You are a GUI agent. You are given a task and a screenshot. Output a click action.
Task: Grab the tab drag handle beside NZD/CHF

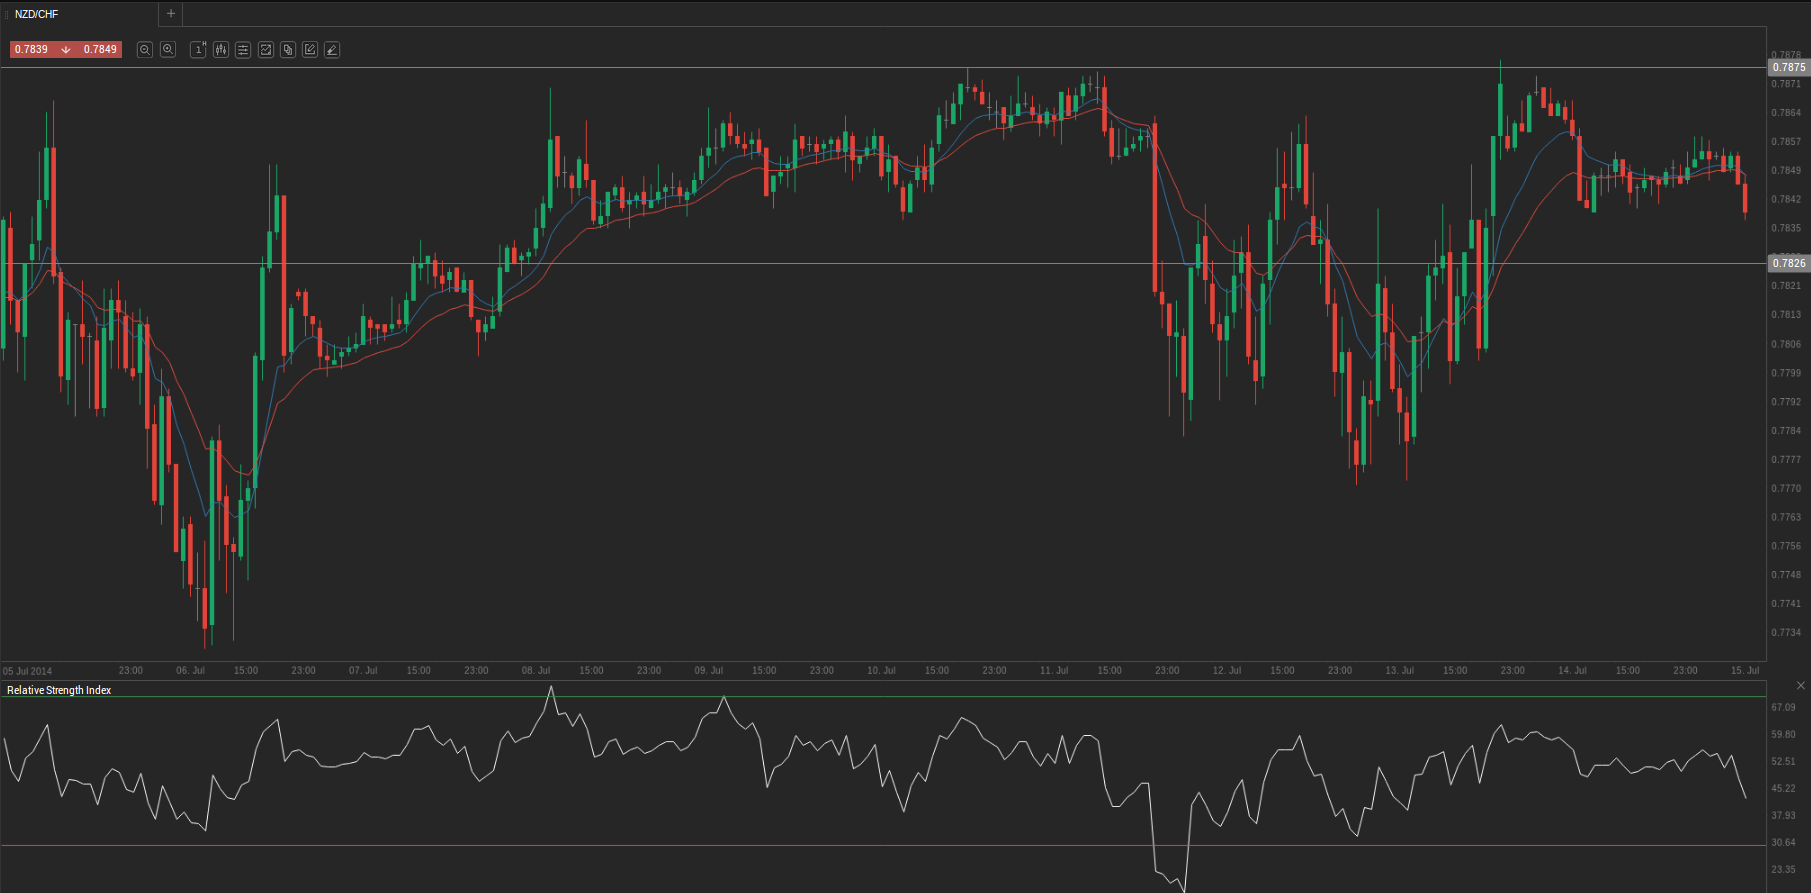pos(7,14)
